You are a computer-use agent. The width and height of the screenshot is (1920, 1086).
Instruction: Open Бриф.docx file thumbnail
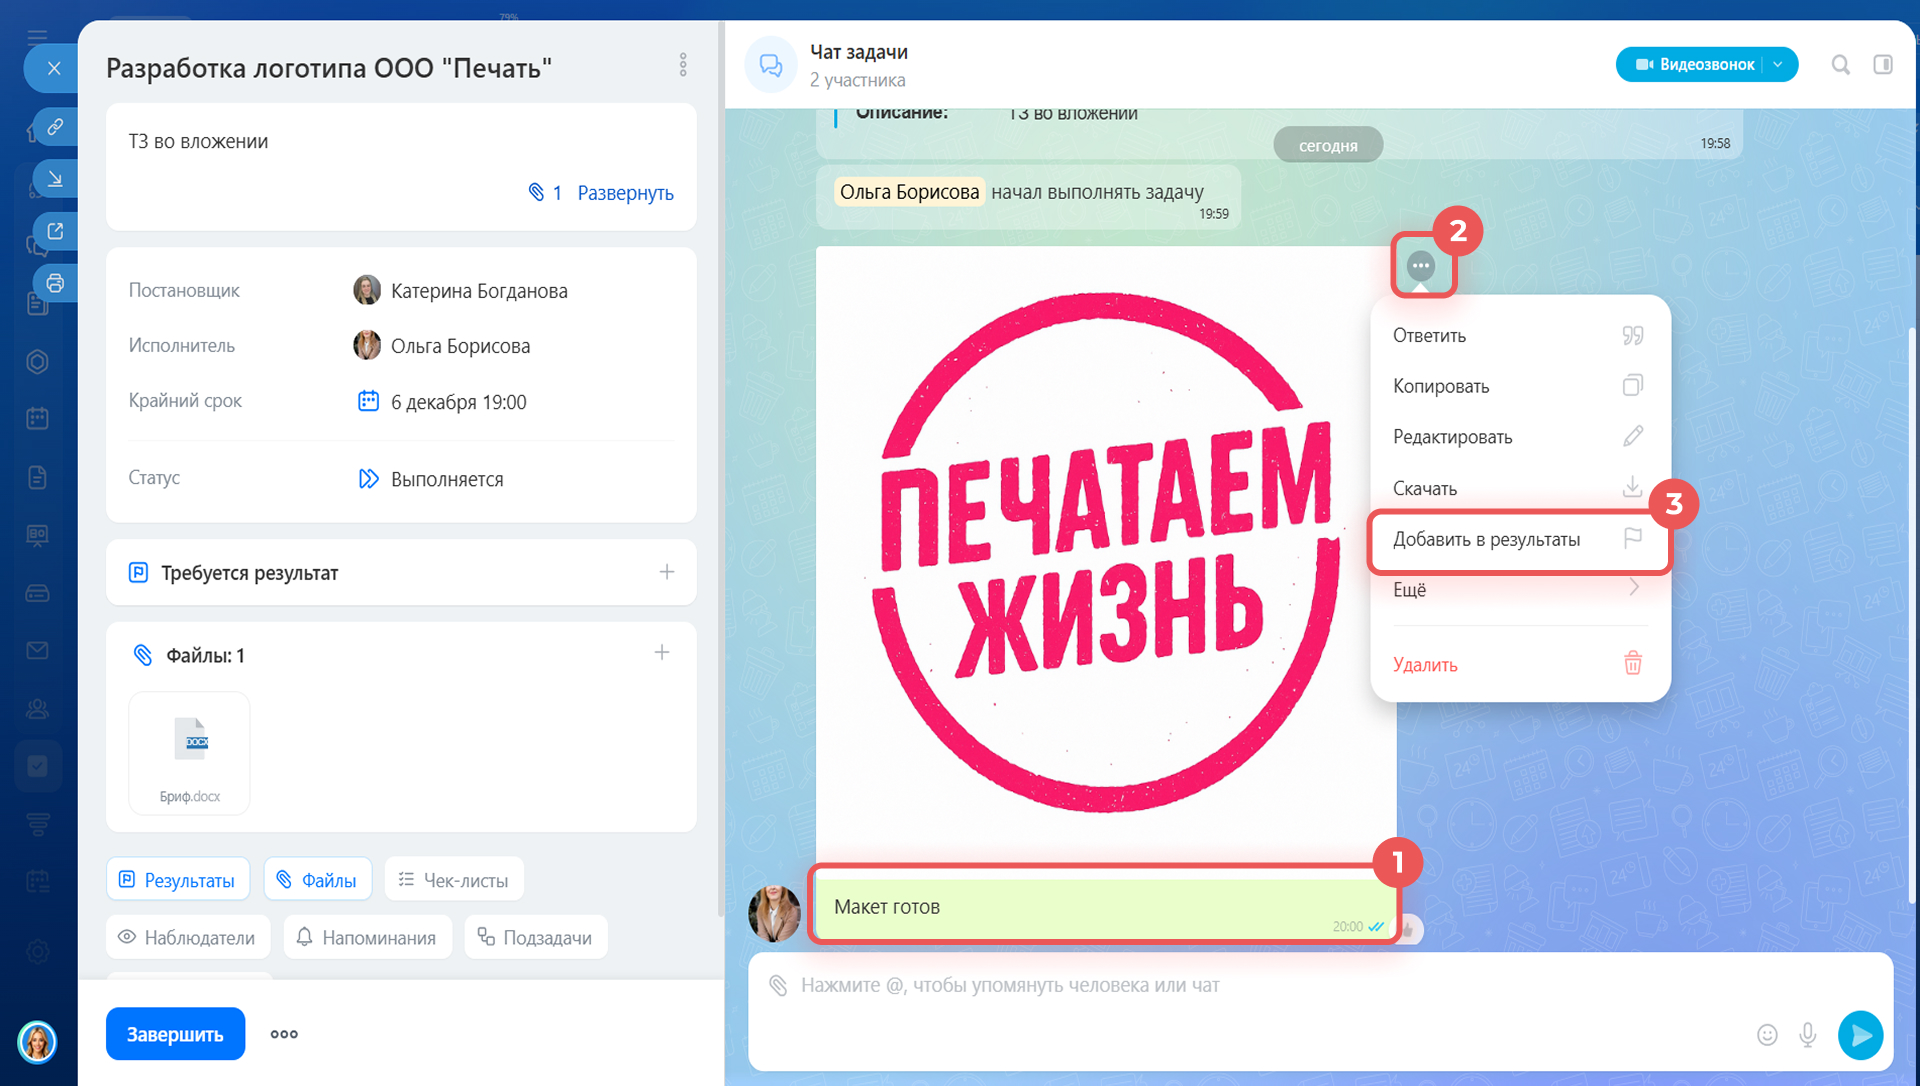pyautogui.click(x=189, y=753)
